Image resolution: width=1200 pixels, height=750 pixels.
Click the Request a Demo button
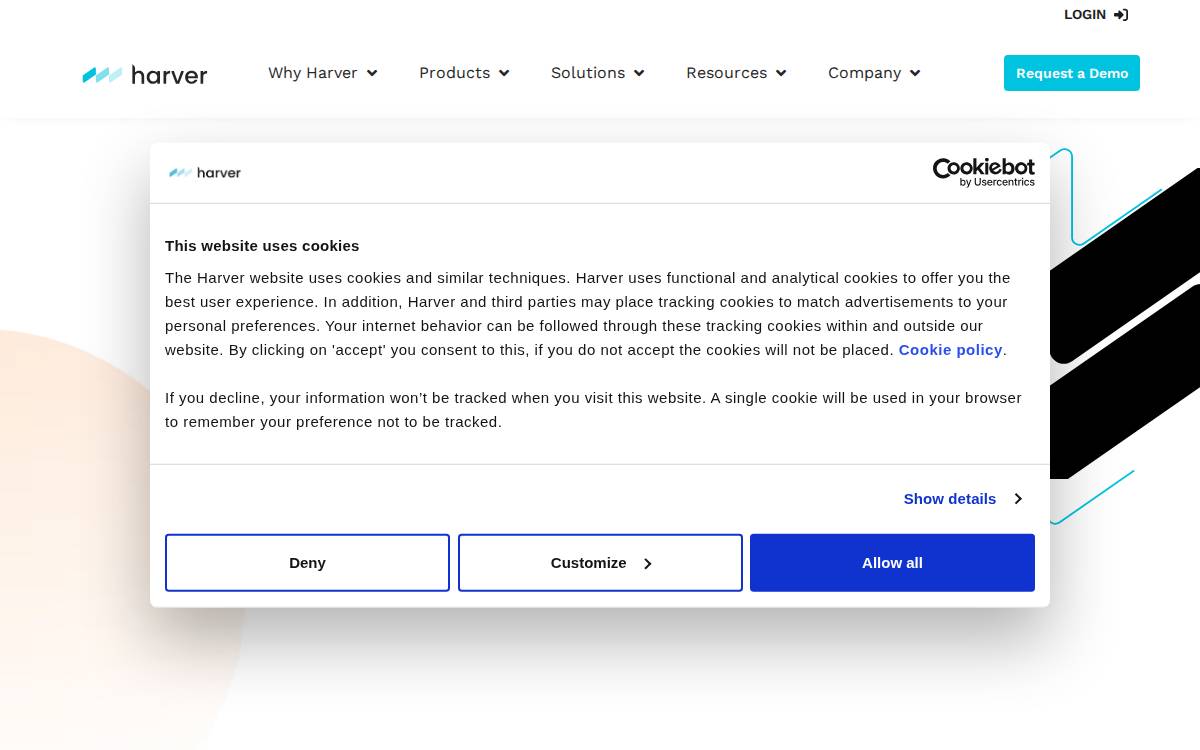coord(1072,73)
